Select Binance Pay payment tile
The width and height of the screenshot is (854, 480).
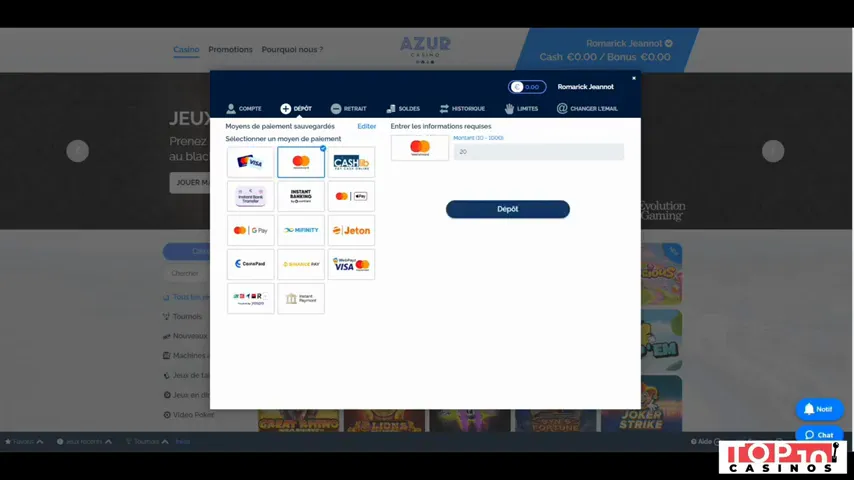tap(301, 264)
